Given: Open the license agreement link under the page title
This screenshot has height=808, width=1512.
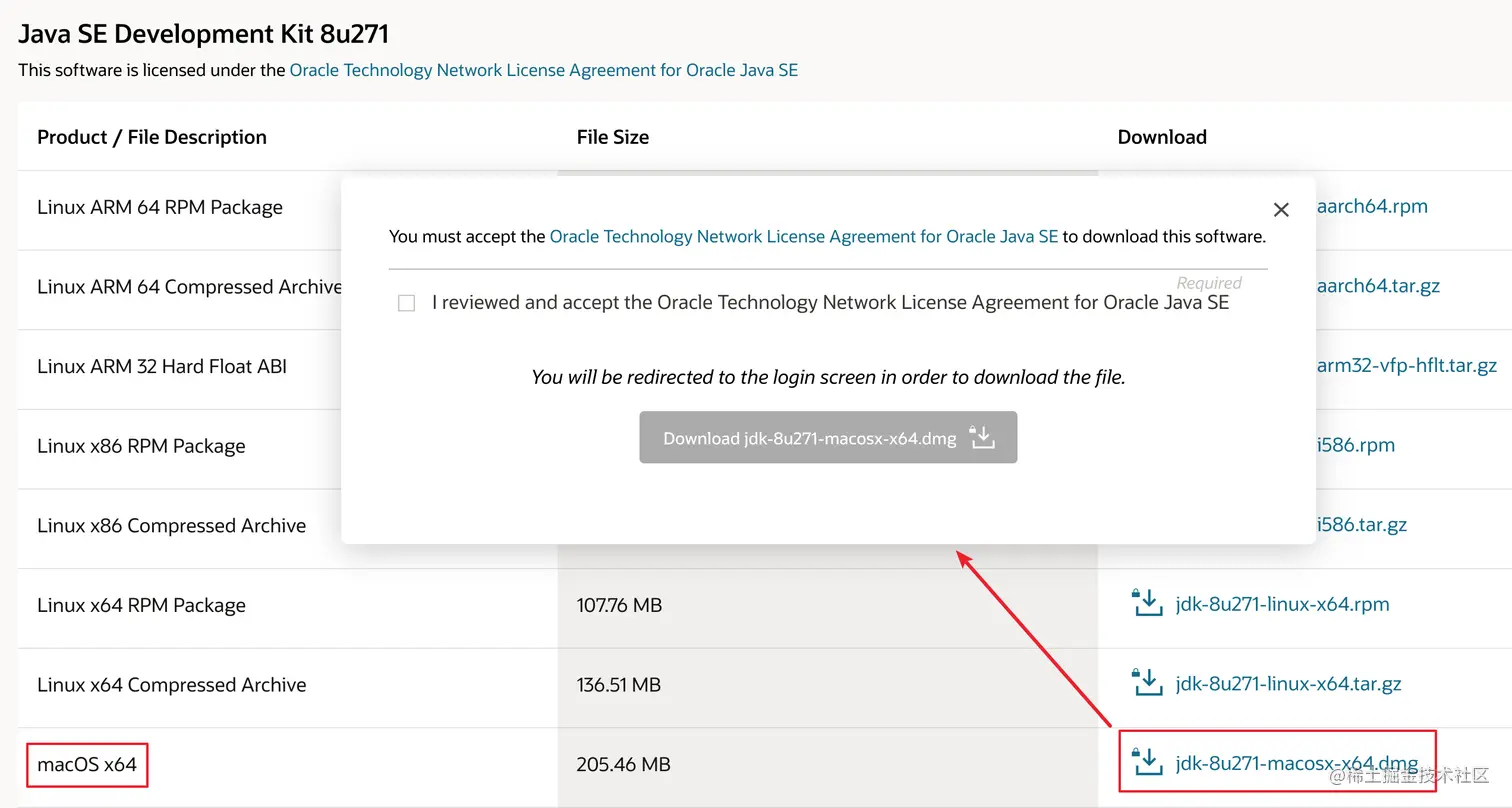Looking at the screenshot, I should coord(544,70).
